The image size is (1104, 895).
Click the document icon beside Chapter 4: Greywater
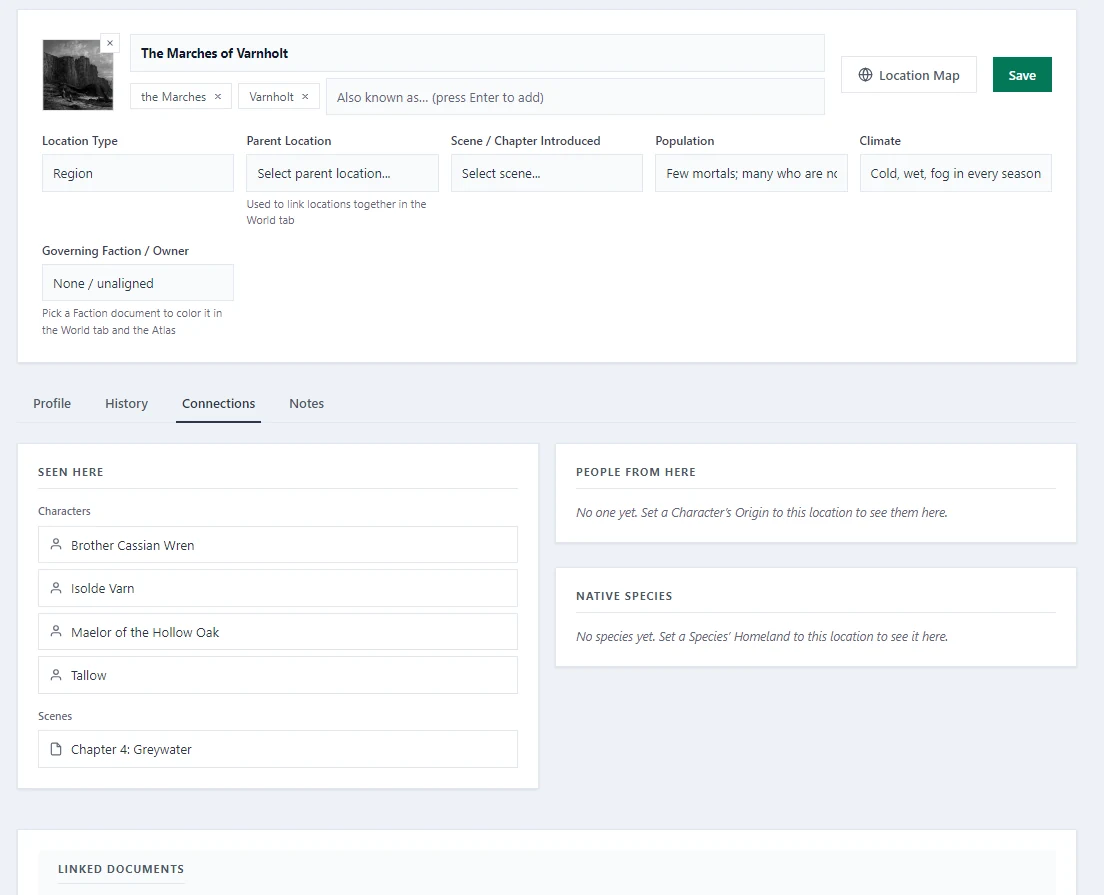pos(56,749)
